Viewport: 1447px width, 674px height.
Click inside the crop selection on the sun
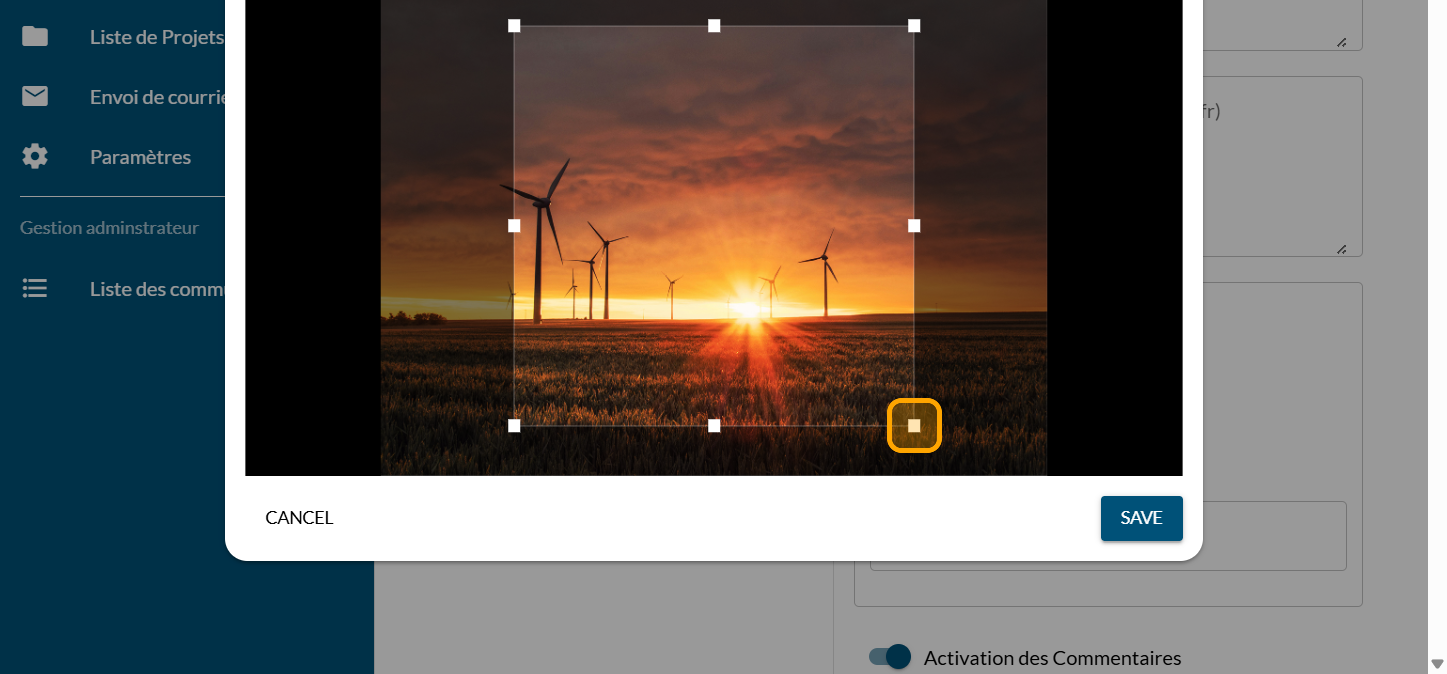click(x=746, y=310)
